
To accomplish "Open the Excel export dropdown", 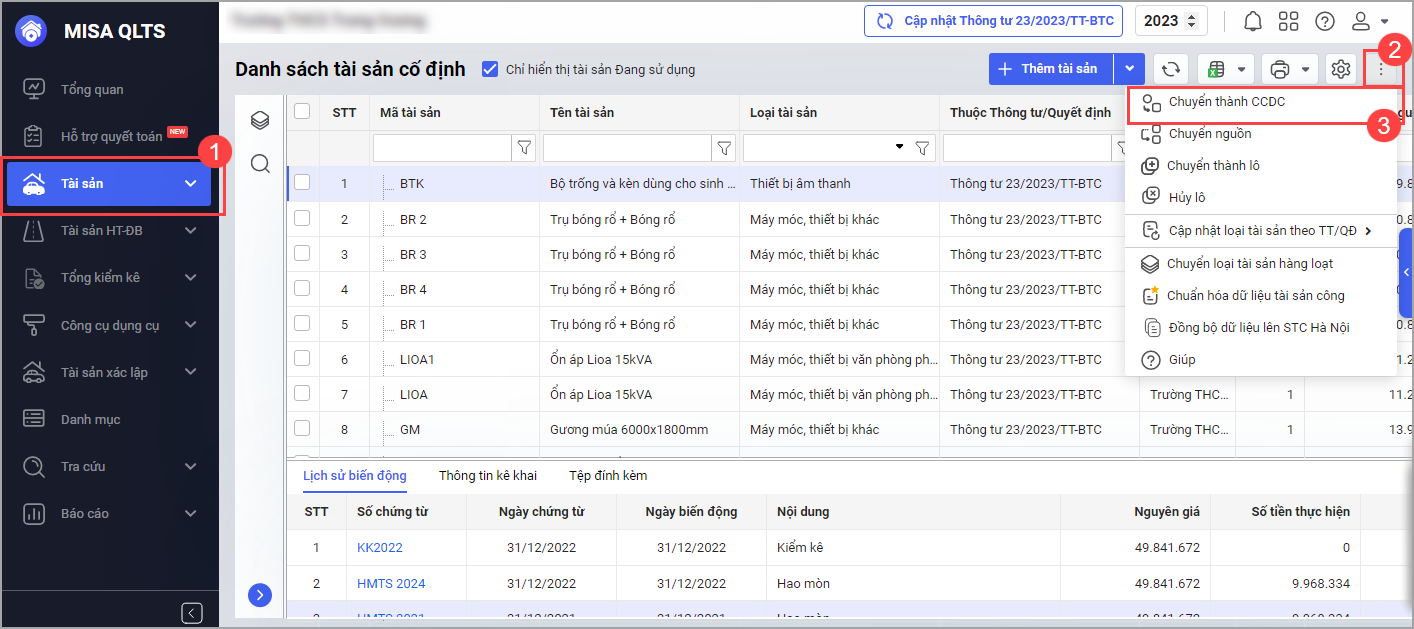I will pyautogui.click(x=1227, y=69).
